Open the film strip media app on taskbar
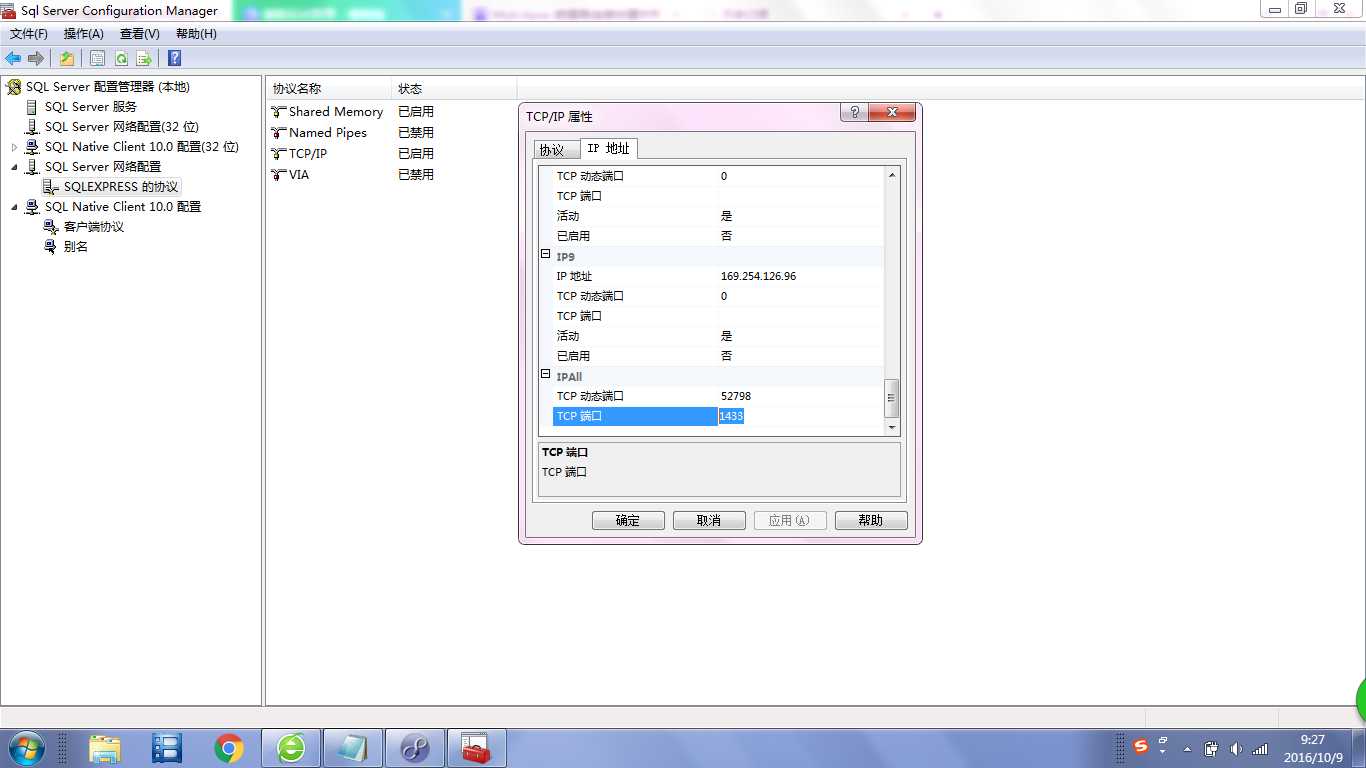This screenshot has width=1366, height=768. (167, 748)
